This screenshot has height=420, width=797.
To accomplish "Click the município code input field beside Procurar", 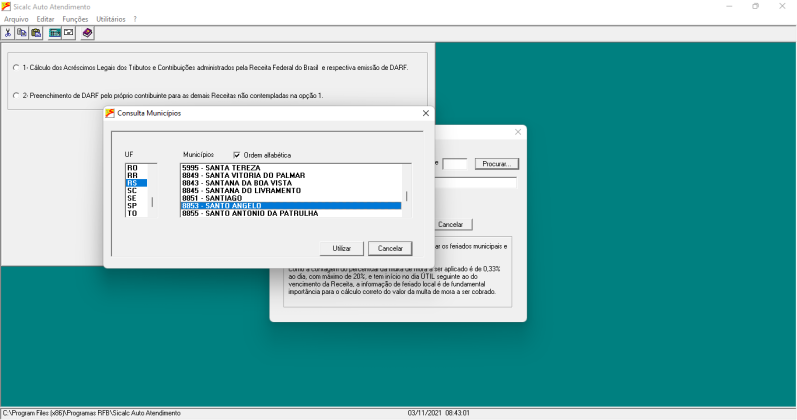I will coord(455,163).
